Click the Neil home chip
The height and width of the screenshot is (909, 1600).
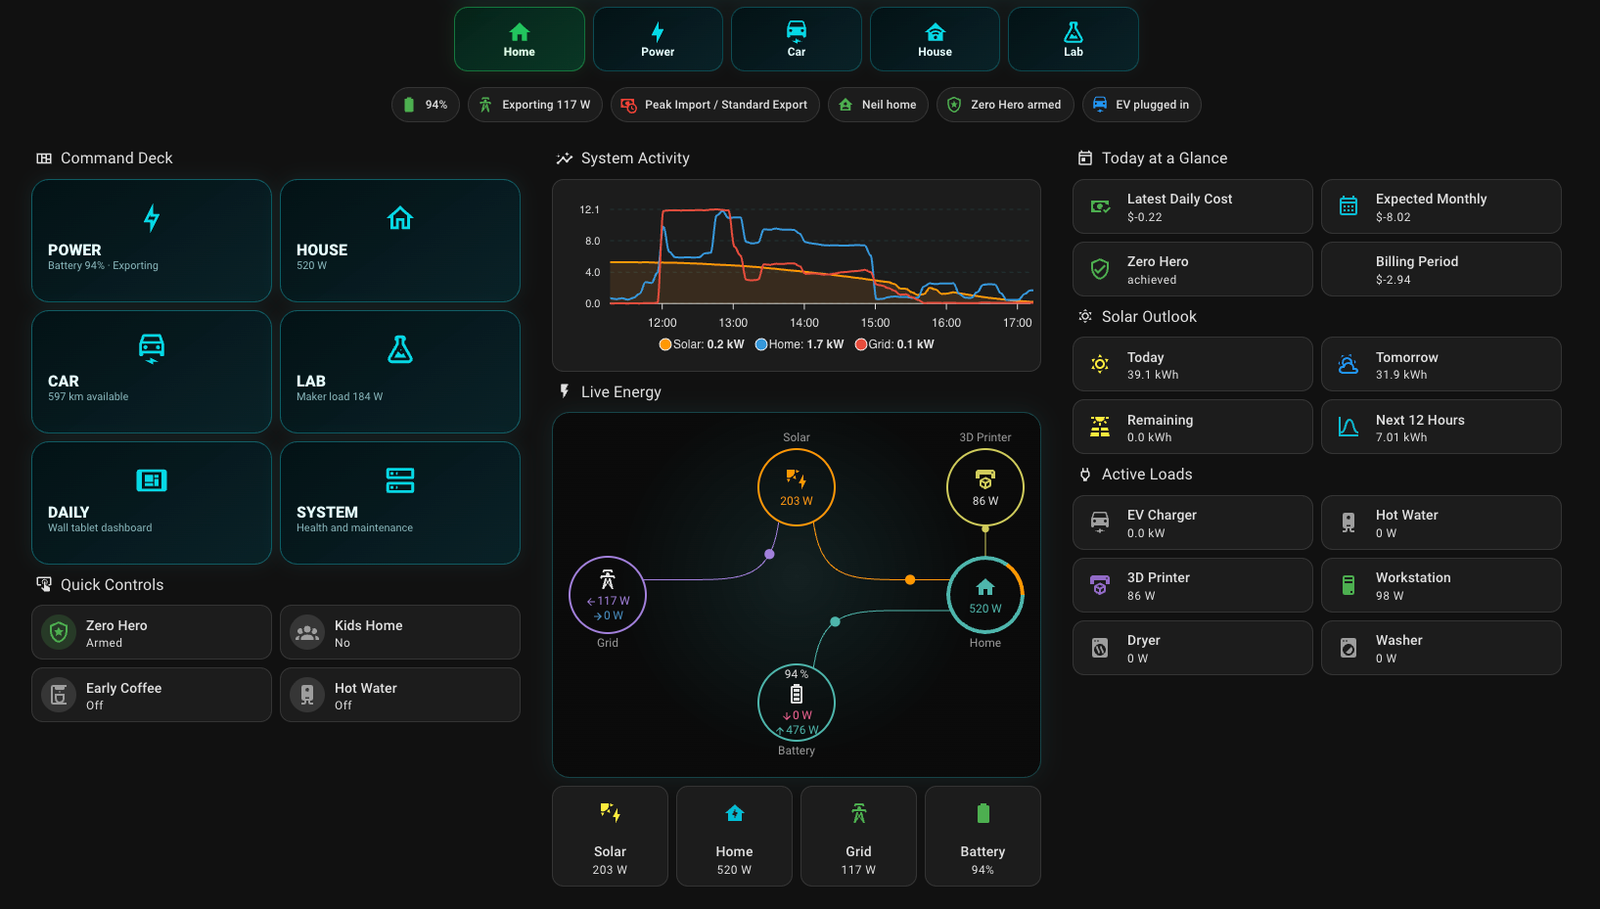(x=878, y=104)
